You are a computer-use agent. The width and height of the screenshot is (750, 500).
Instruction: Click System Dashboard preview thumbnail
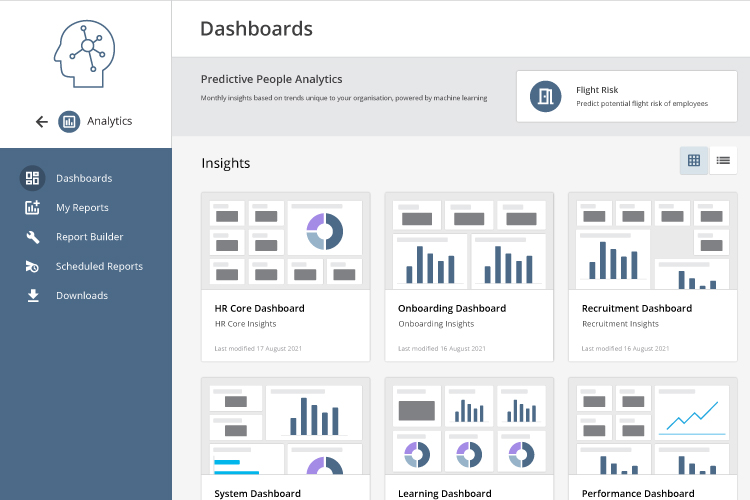click(x=286, y=426)
